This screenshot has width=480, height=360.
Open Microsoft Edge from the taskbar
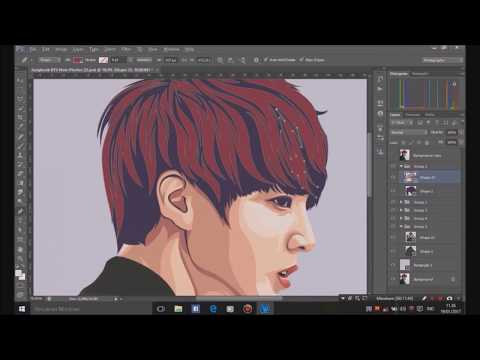(213, 309)
